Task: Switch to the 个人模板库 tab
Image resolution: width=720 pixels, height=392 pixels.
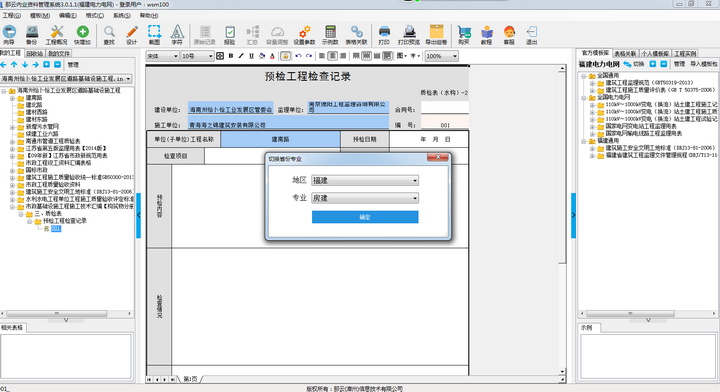Action: pyautogui.click(x=655, y=54)
